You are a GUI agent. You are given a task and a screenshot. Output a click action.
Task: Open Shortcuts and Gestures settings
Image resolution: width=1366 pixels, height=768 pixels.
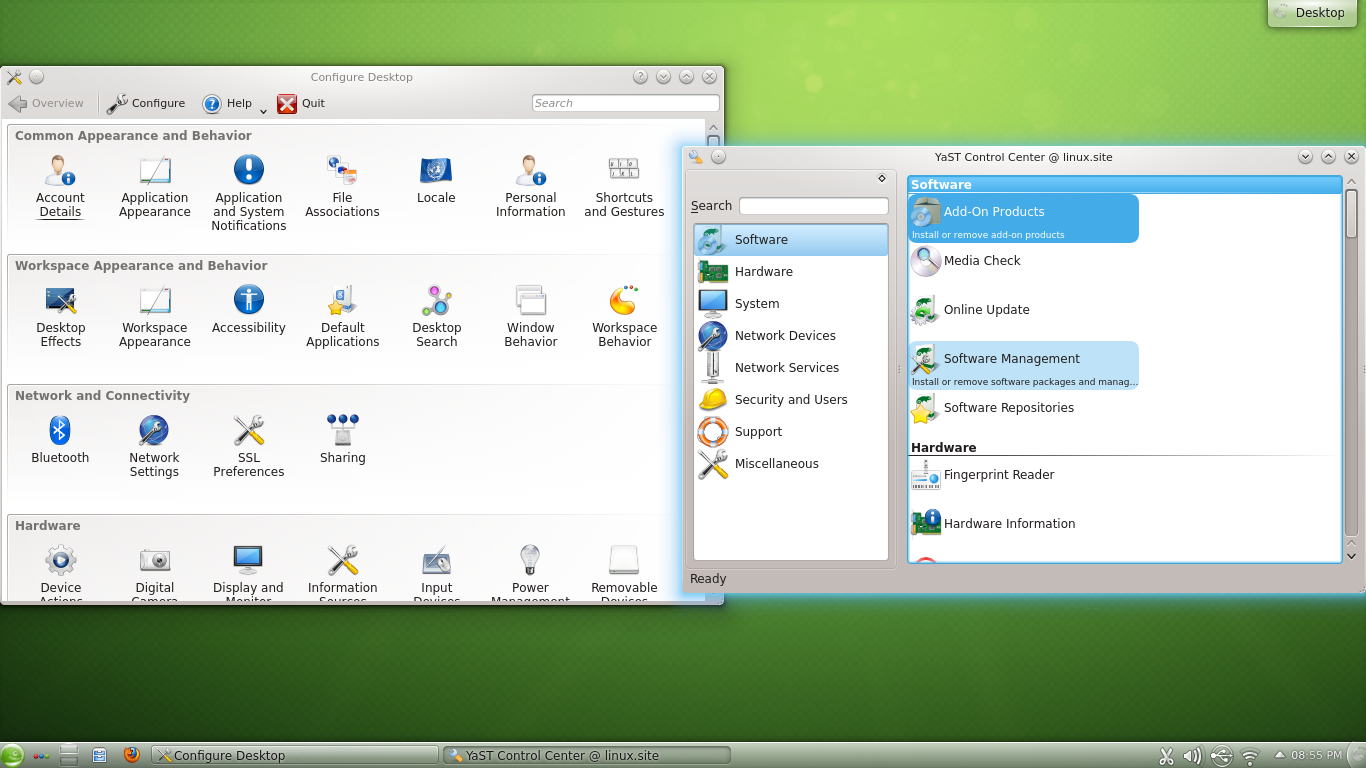tap(624, 186)
